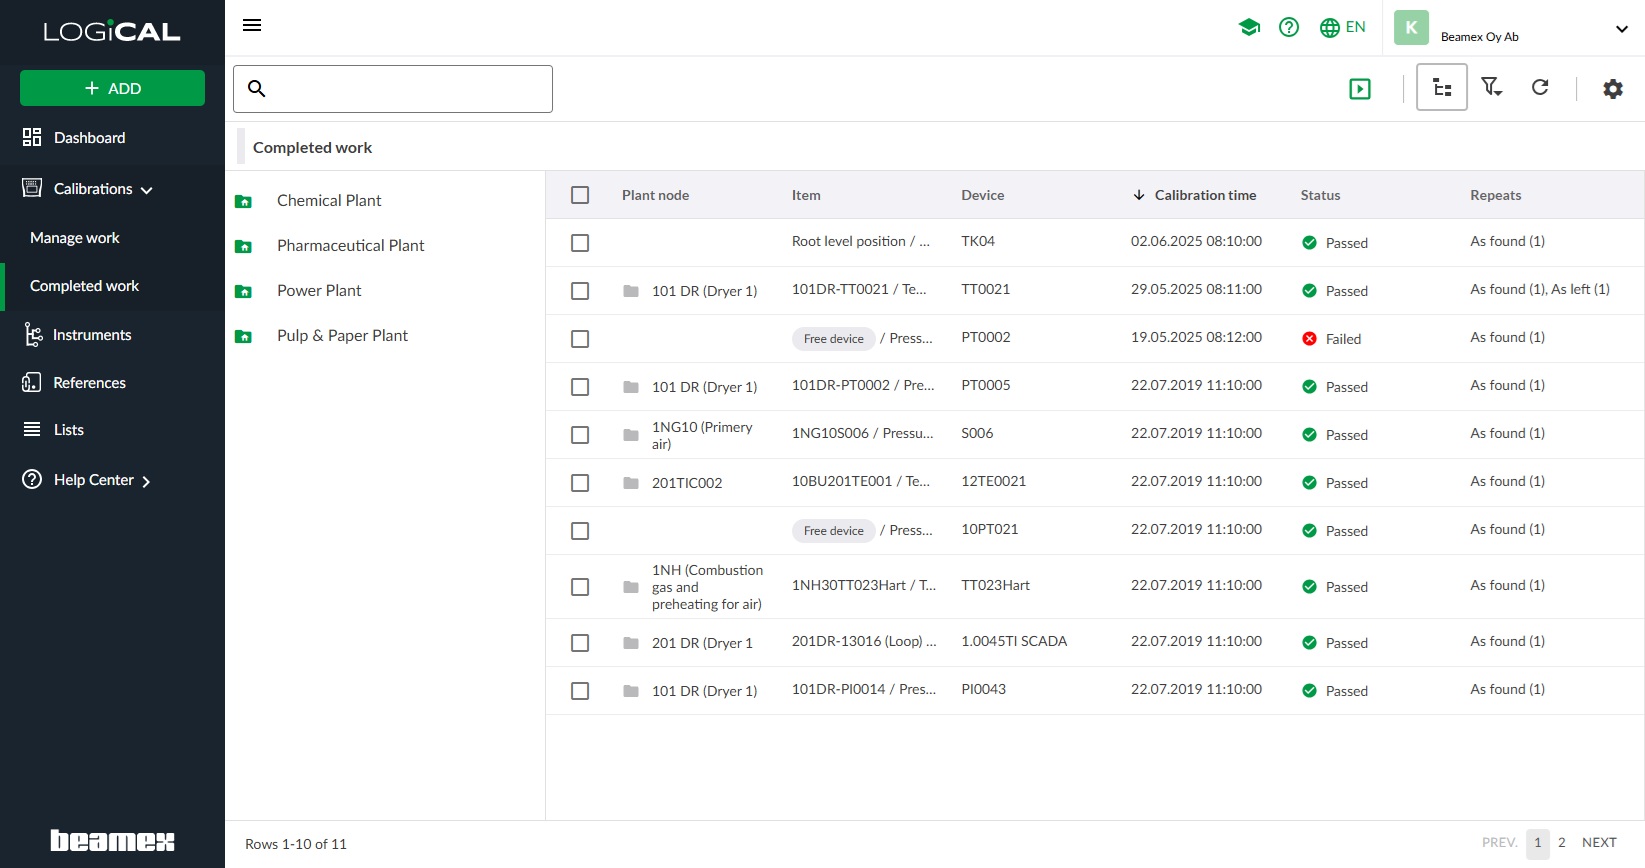Open the filter options icon
The image size is (1645, 868).
[1491, 87]
